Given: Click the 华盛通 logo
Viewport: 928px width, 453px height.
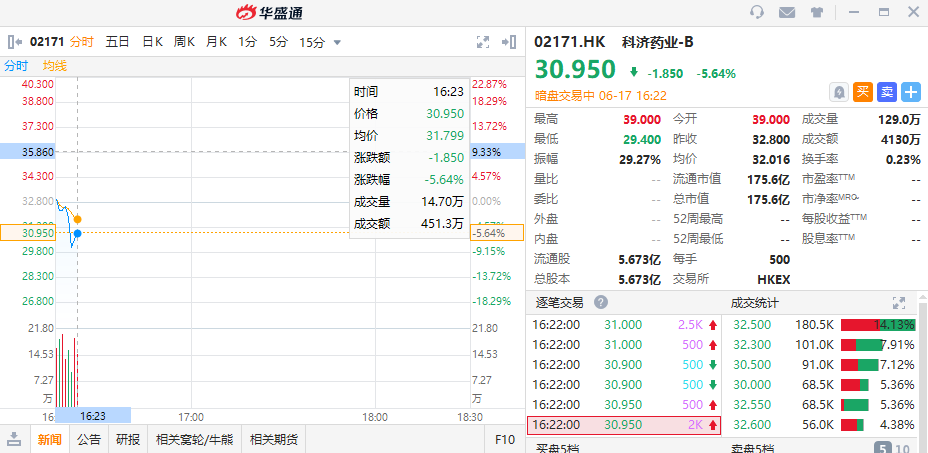Looking at the screenshot, I should point(269,12).
